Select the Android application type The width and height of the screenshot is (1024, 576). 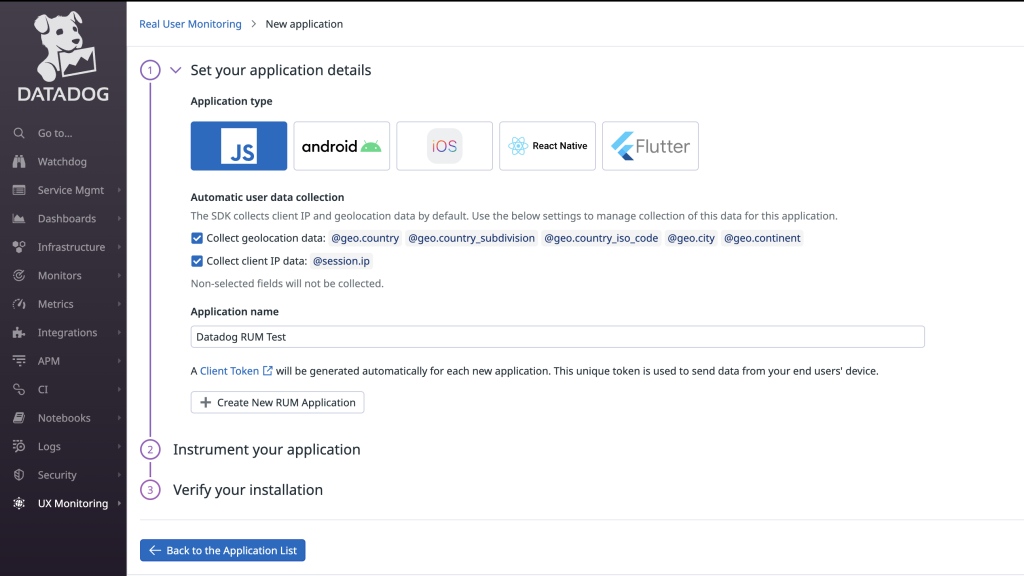pos(341,145)
